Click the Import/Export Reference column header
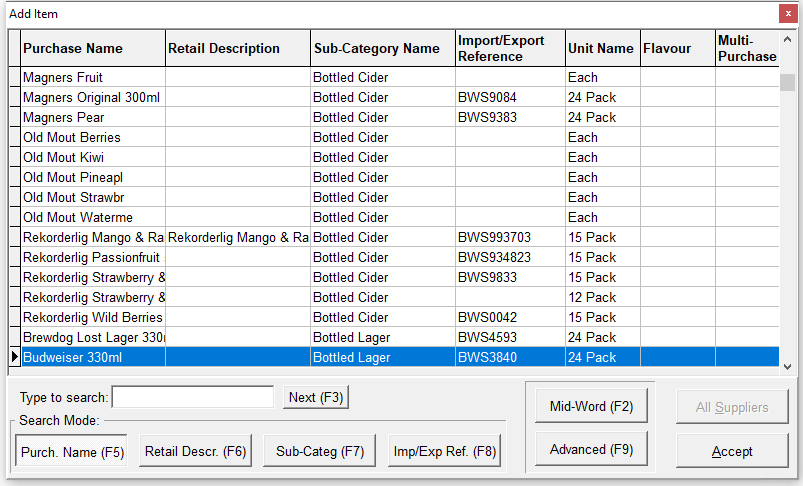803x486 pixels. [x=510, y=48]
